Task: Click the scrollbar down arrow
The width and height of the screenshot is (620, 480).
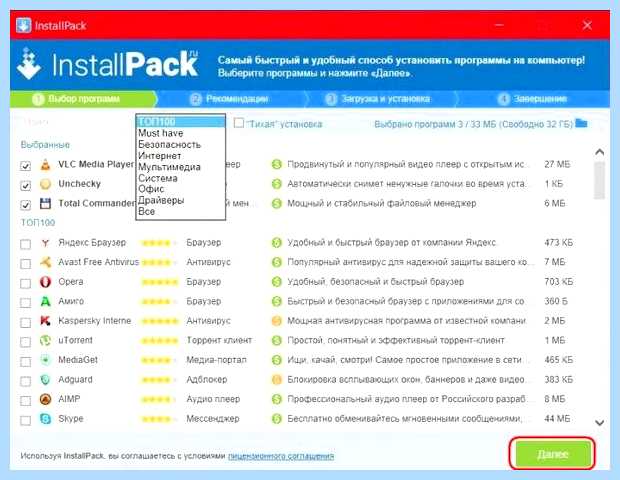Action: [x=599, y=423]
